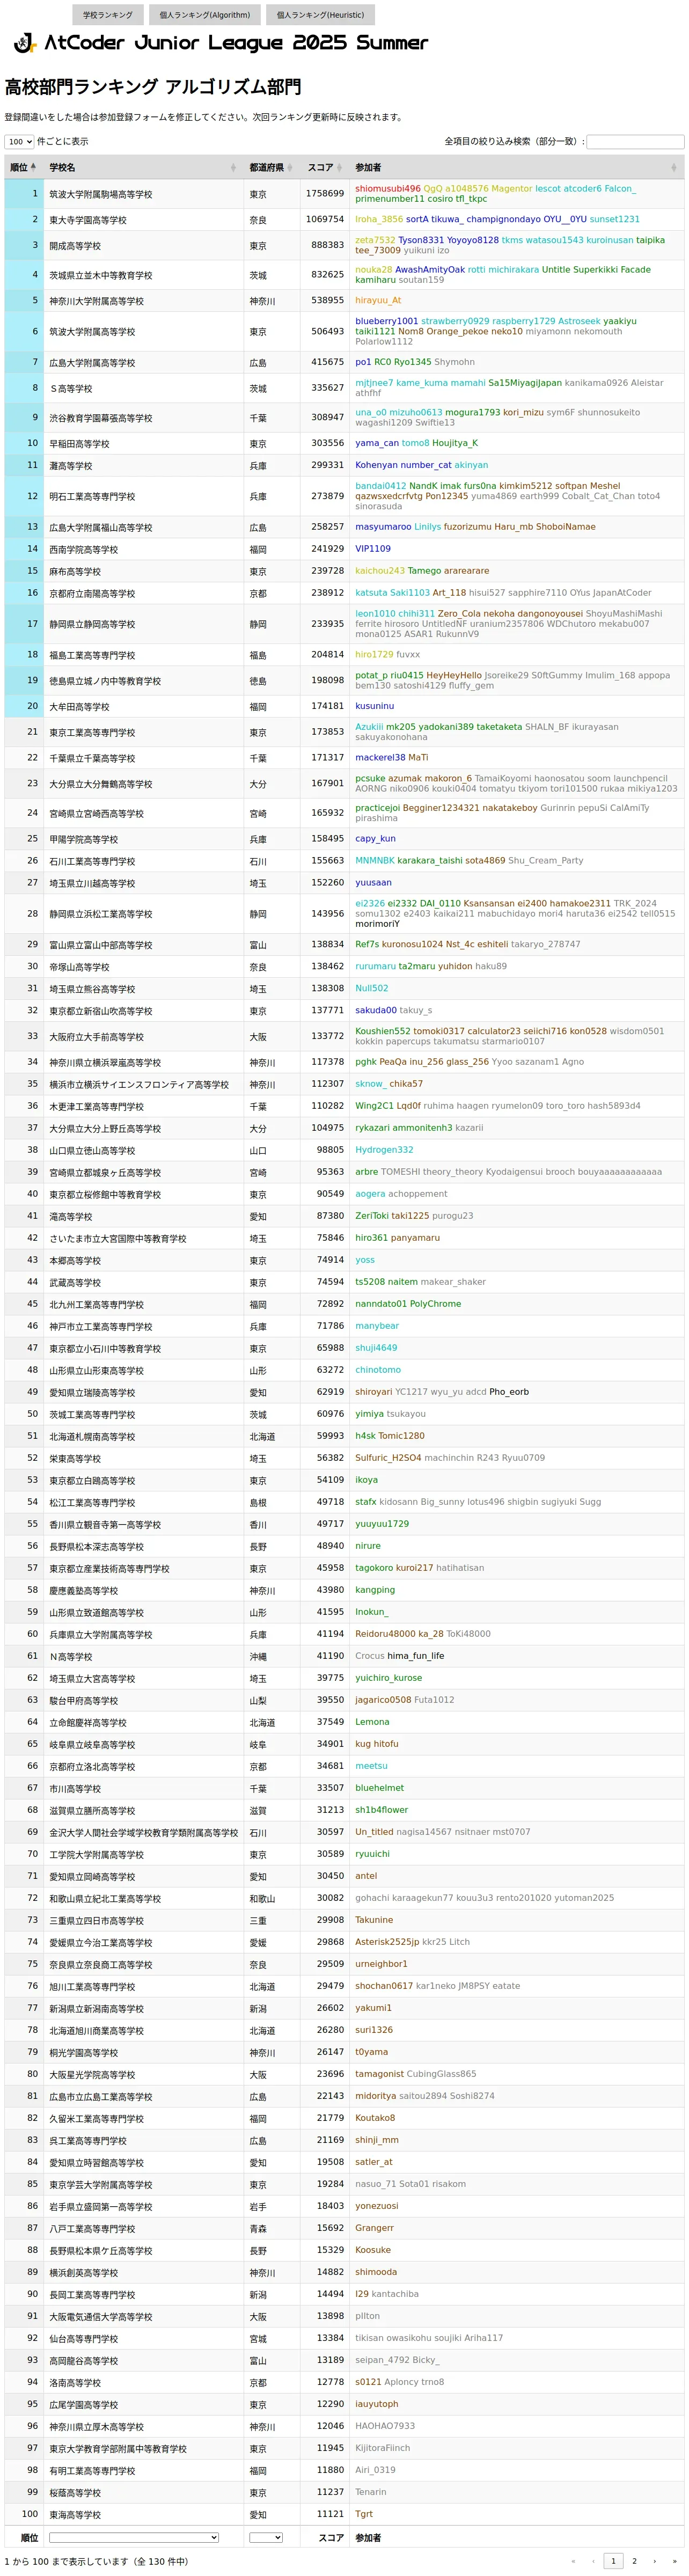689x2576 pixels.
Task: Open user Null502's profile link
Action: click(372, 988)
